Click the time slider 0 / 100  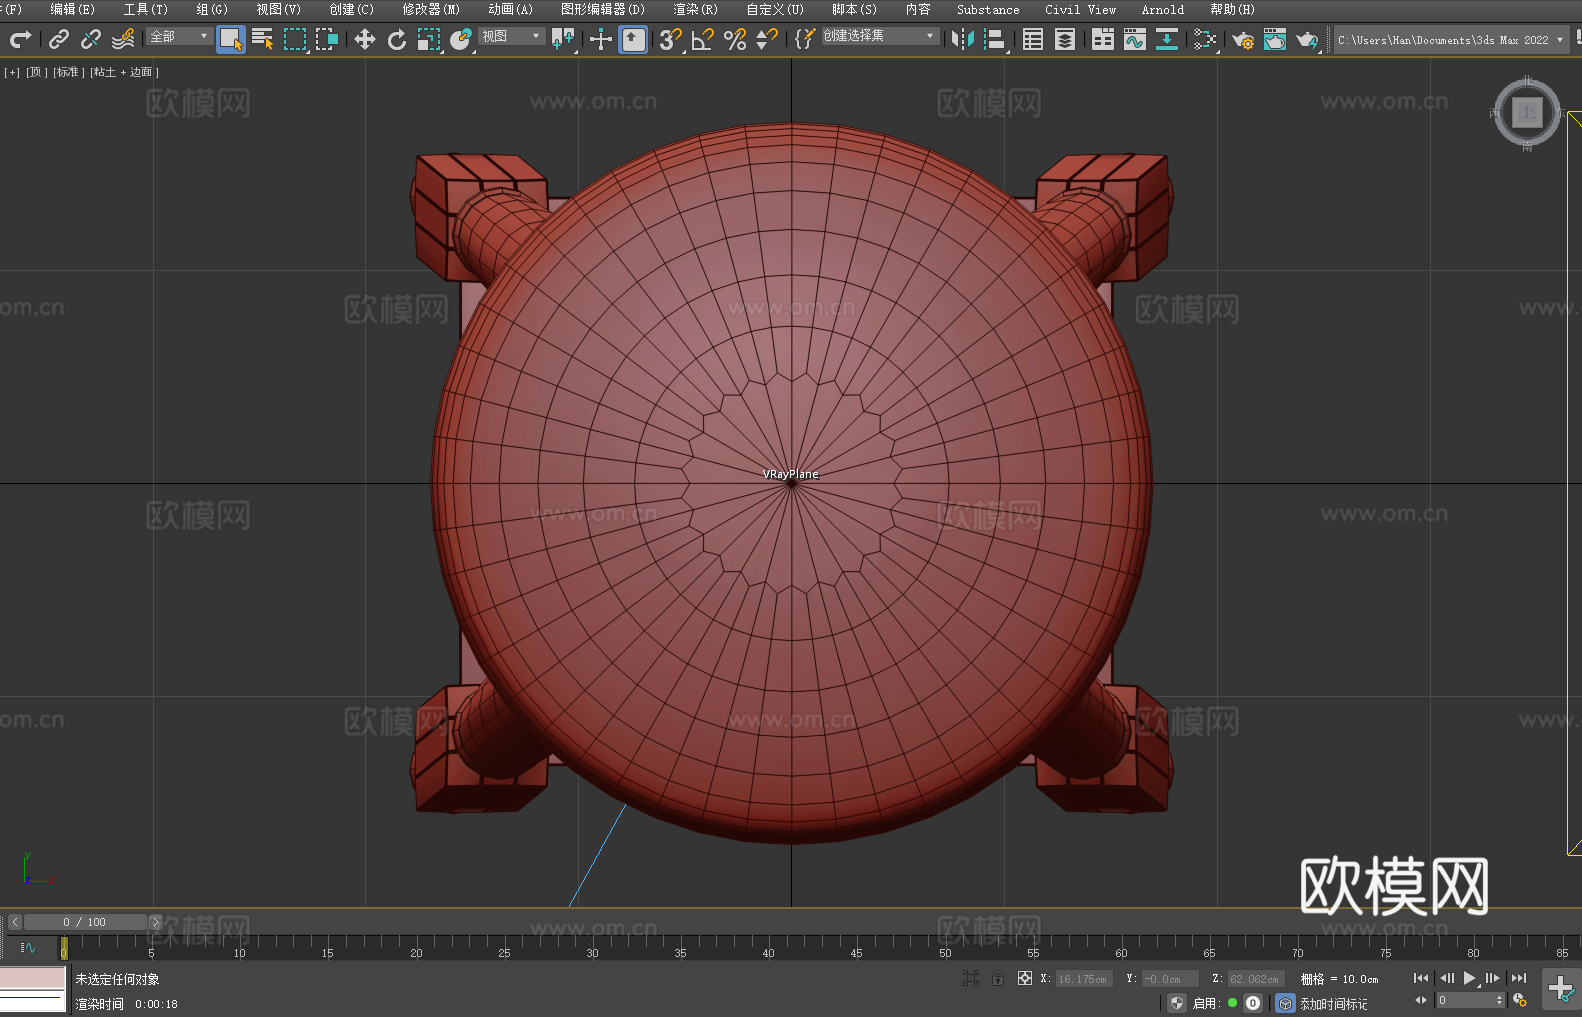coord(85,922)
